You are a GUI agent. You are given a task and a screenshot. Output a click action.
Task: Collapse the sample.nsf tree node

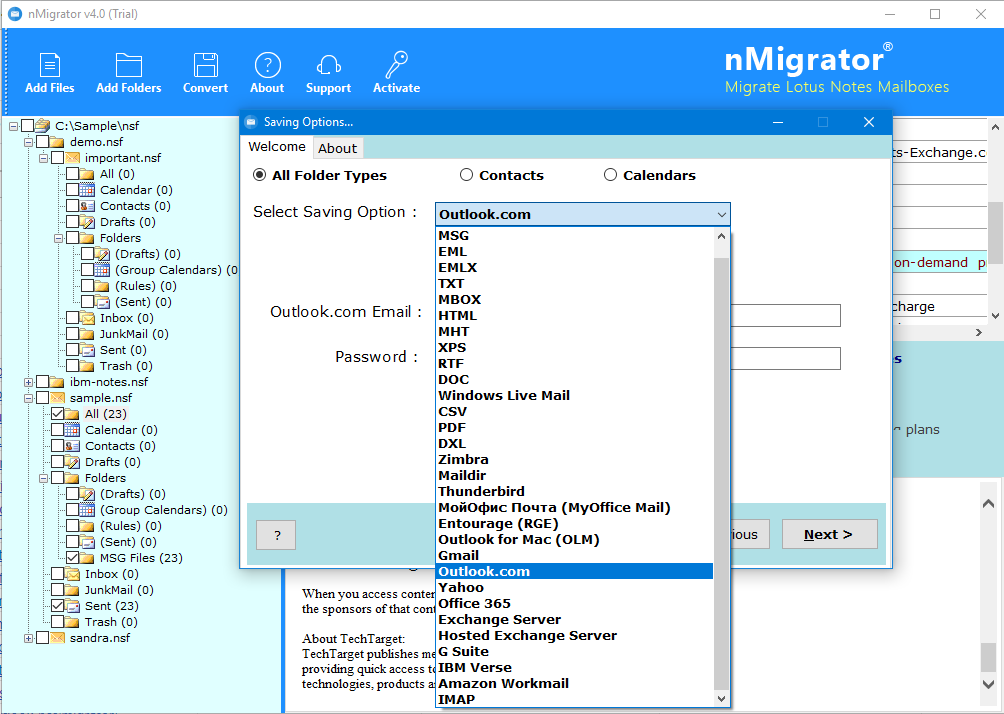coord(28,398)
